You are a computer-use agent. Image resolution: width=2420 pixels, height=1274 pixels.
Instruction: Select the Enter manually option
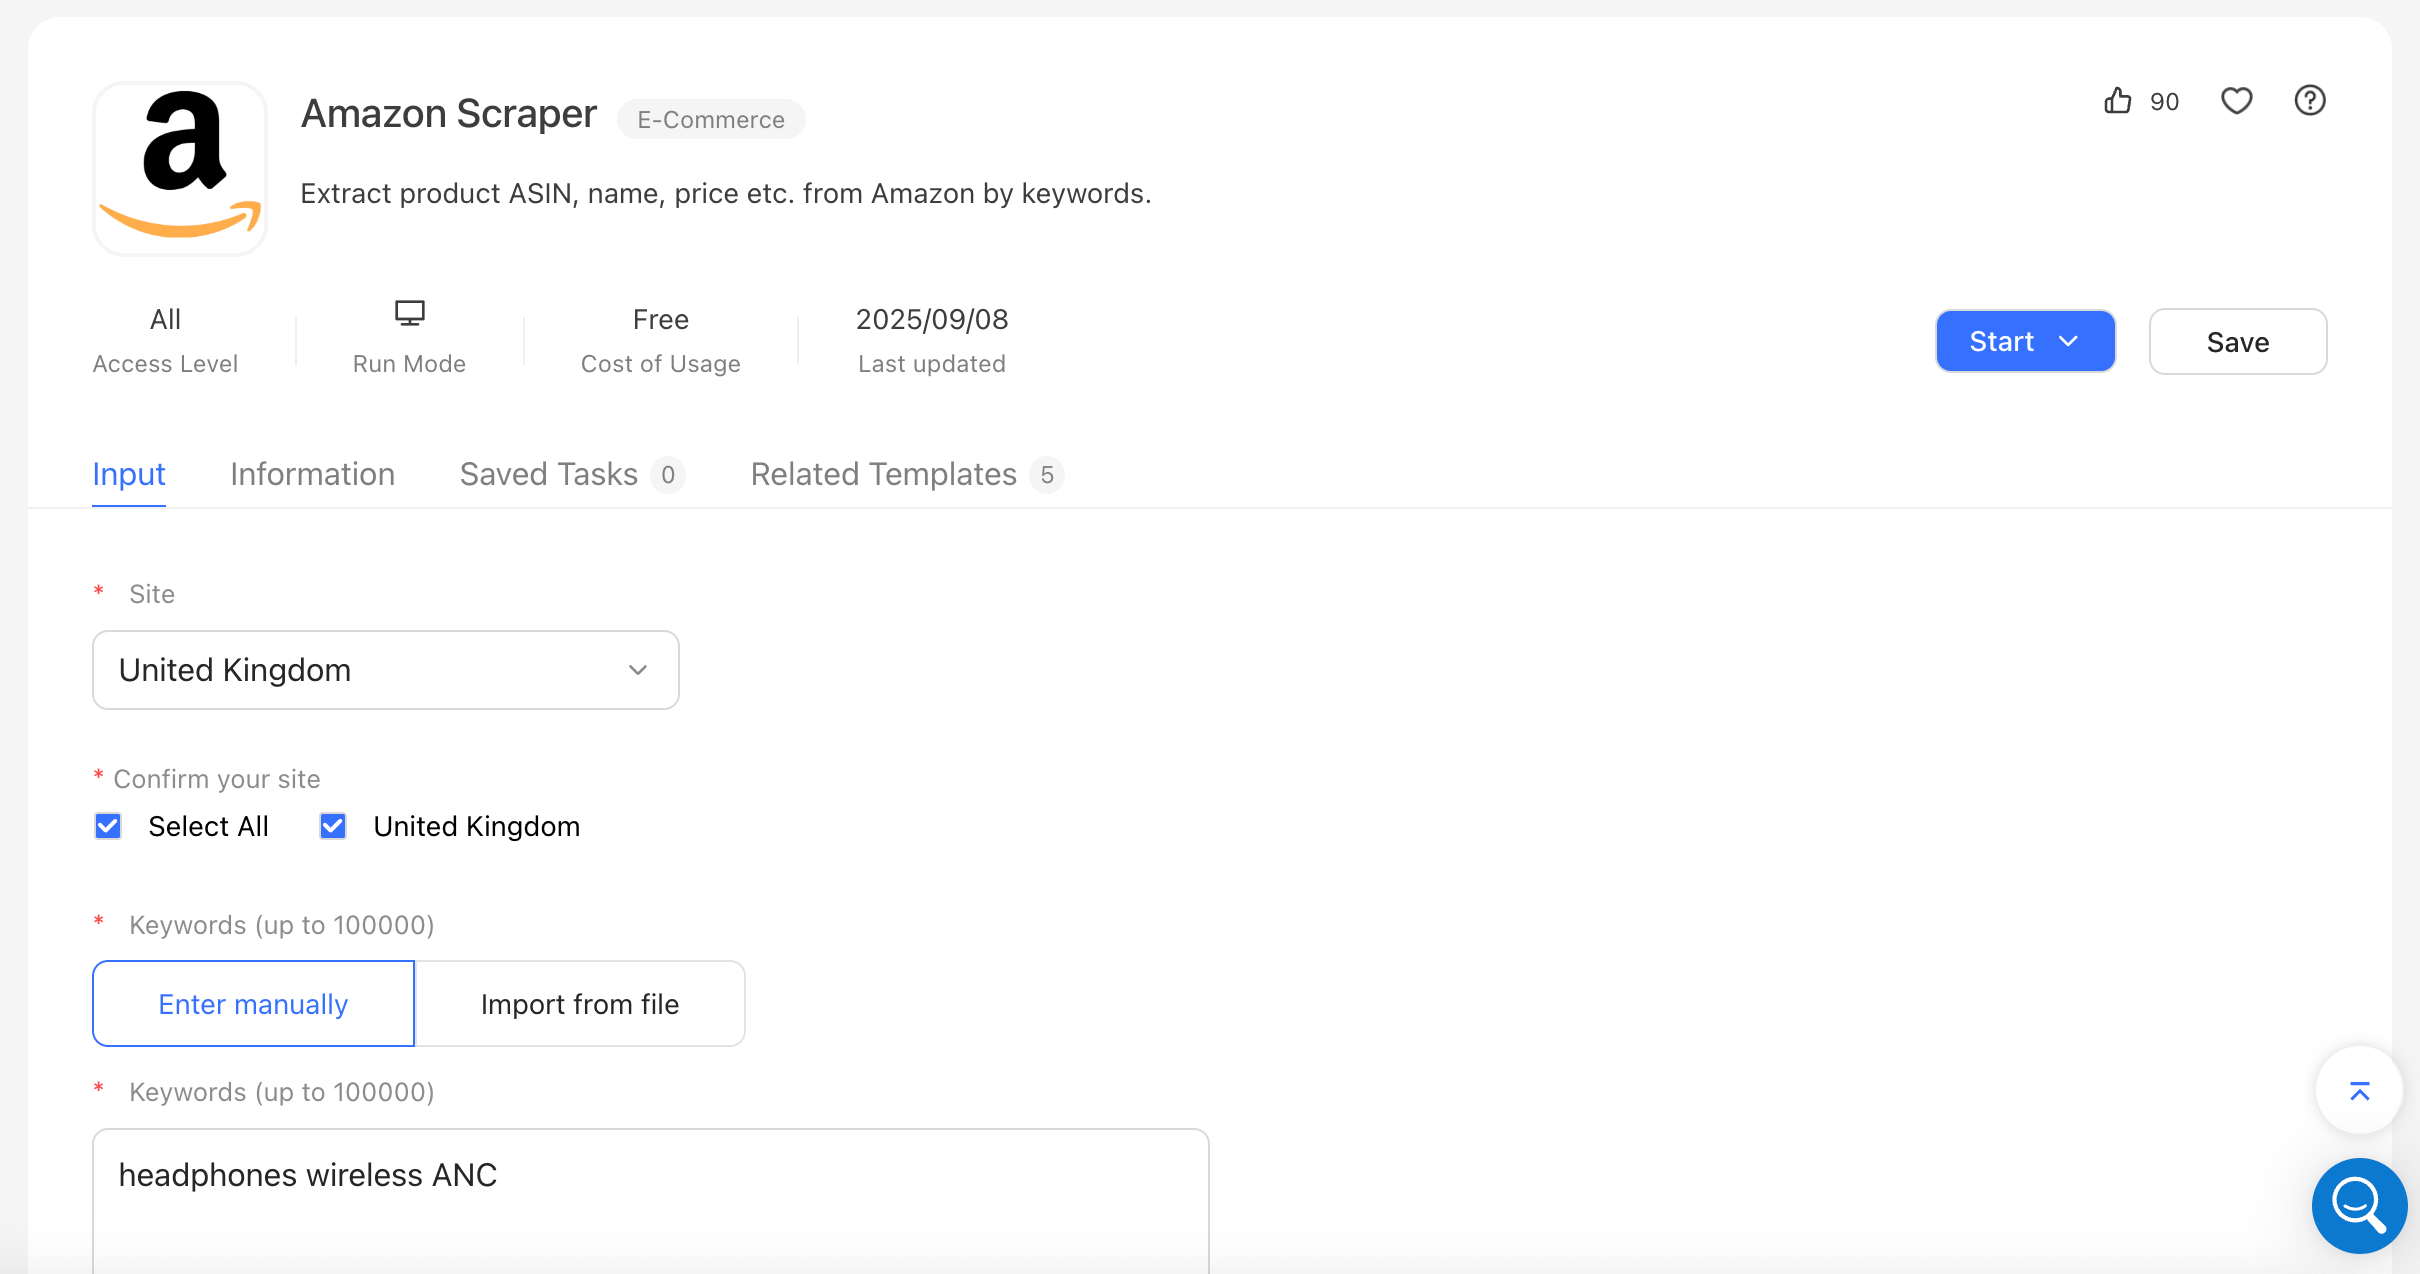tap(253, 1003)
